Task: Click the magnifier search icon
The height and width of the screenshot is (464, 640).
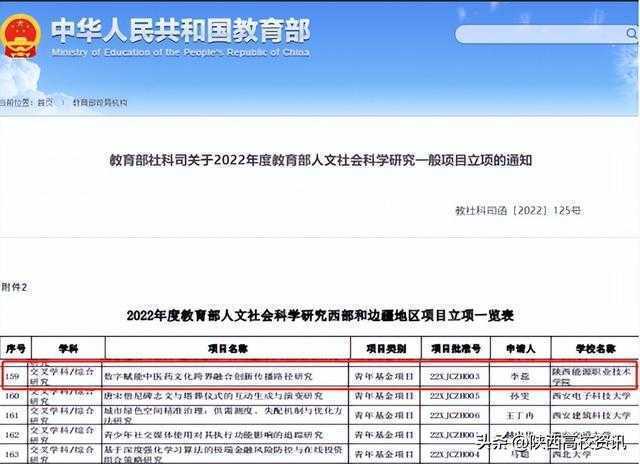Action: click(632, 34)
